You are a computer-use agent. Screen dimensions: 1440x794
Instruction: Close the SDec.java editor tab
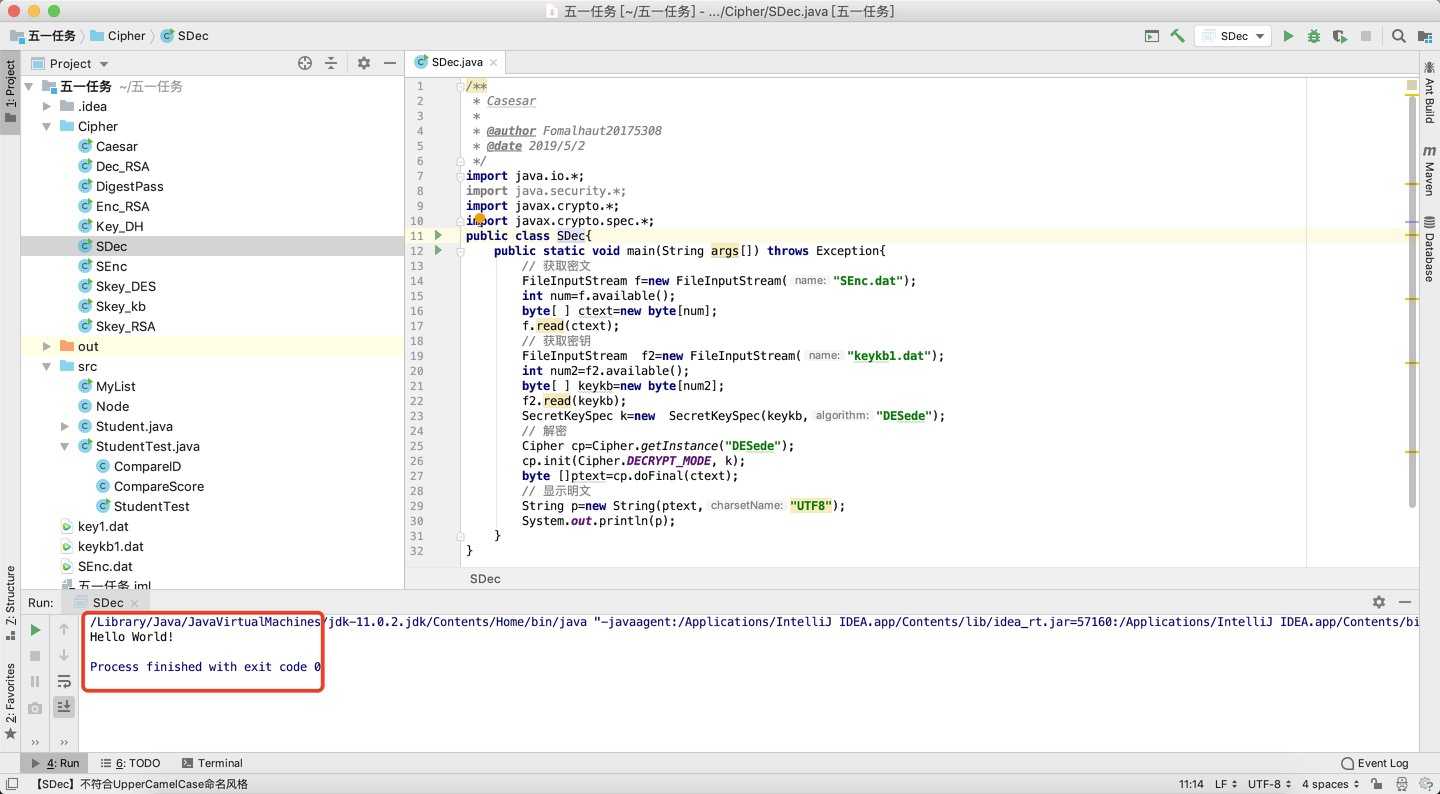point(494,62)
